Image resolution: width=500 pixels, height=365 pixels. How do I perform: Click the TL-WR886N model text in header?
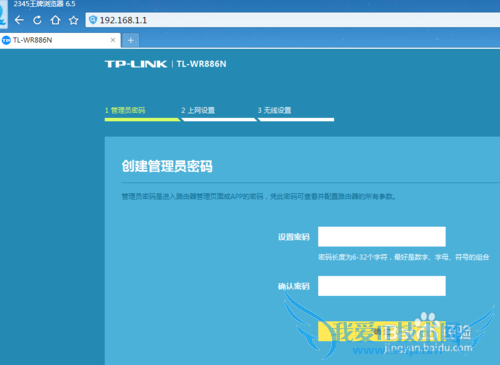tap(201, 64)
